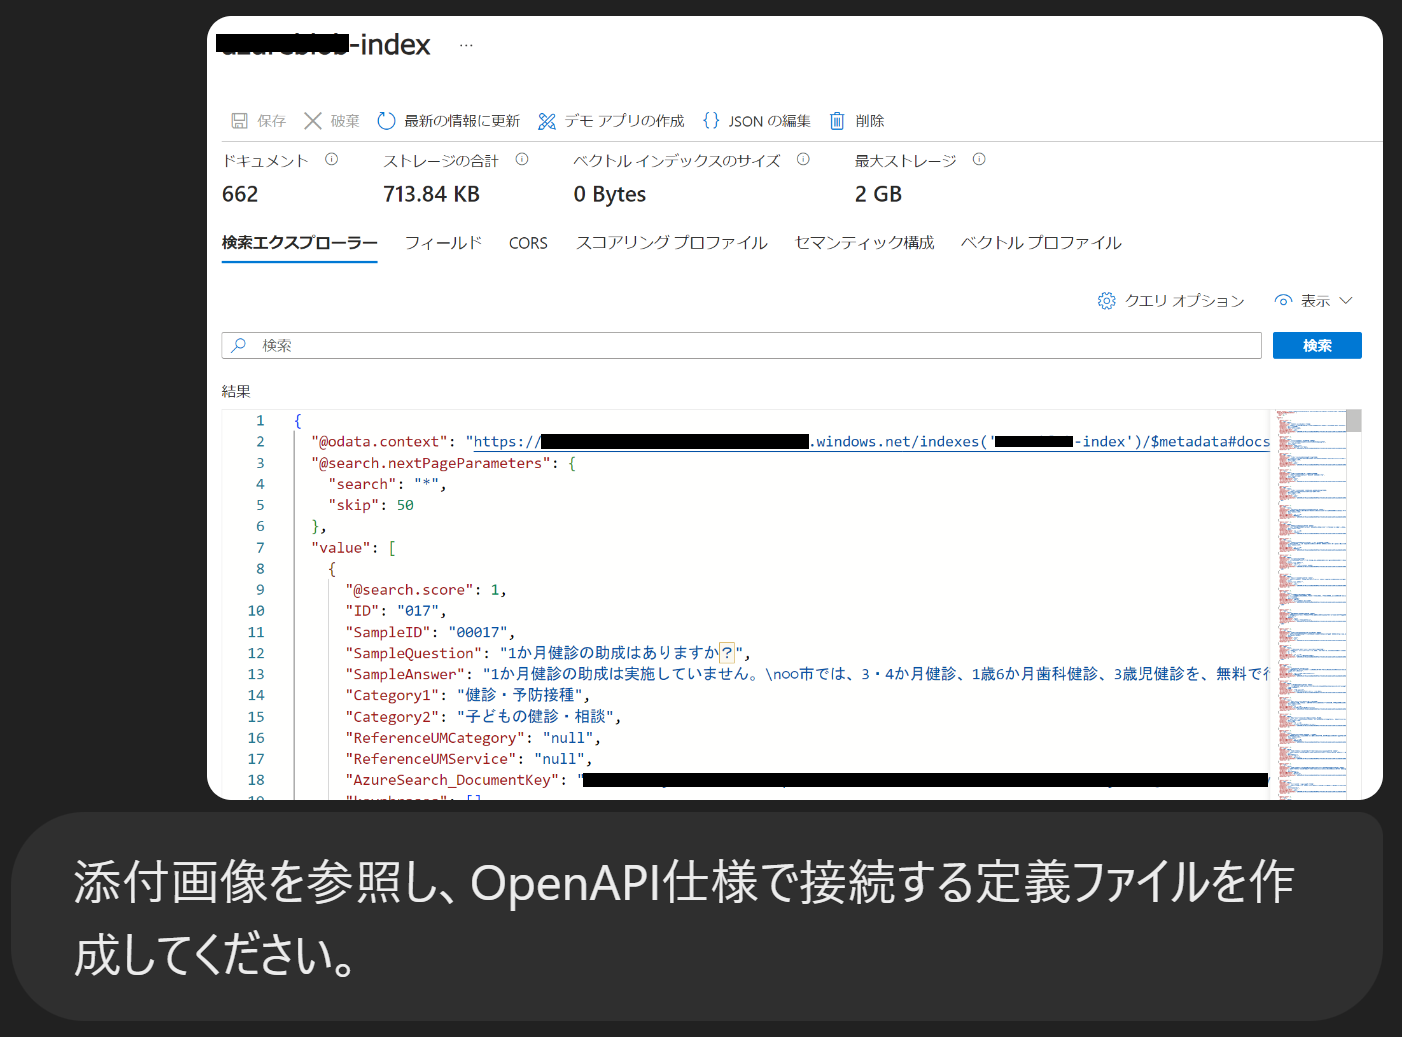This screenshot has width=1402, height=1037.
Task: Click the results vertical scrollbar thumb
Action: [x=1354, y=421]
